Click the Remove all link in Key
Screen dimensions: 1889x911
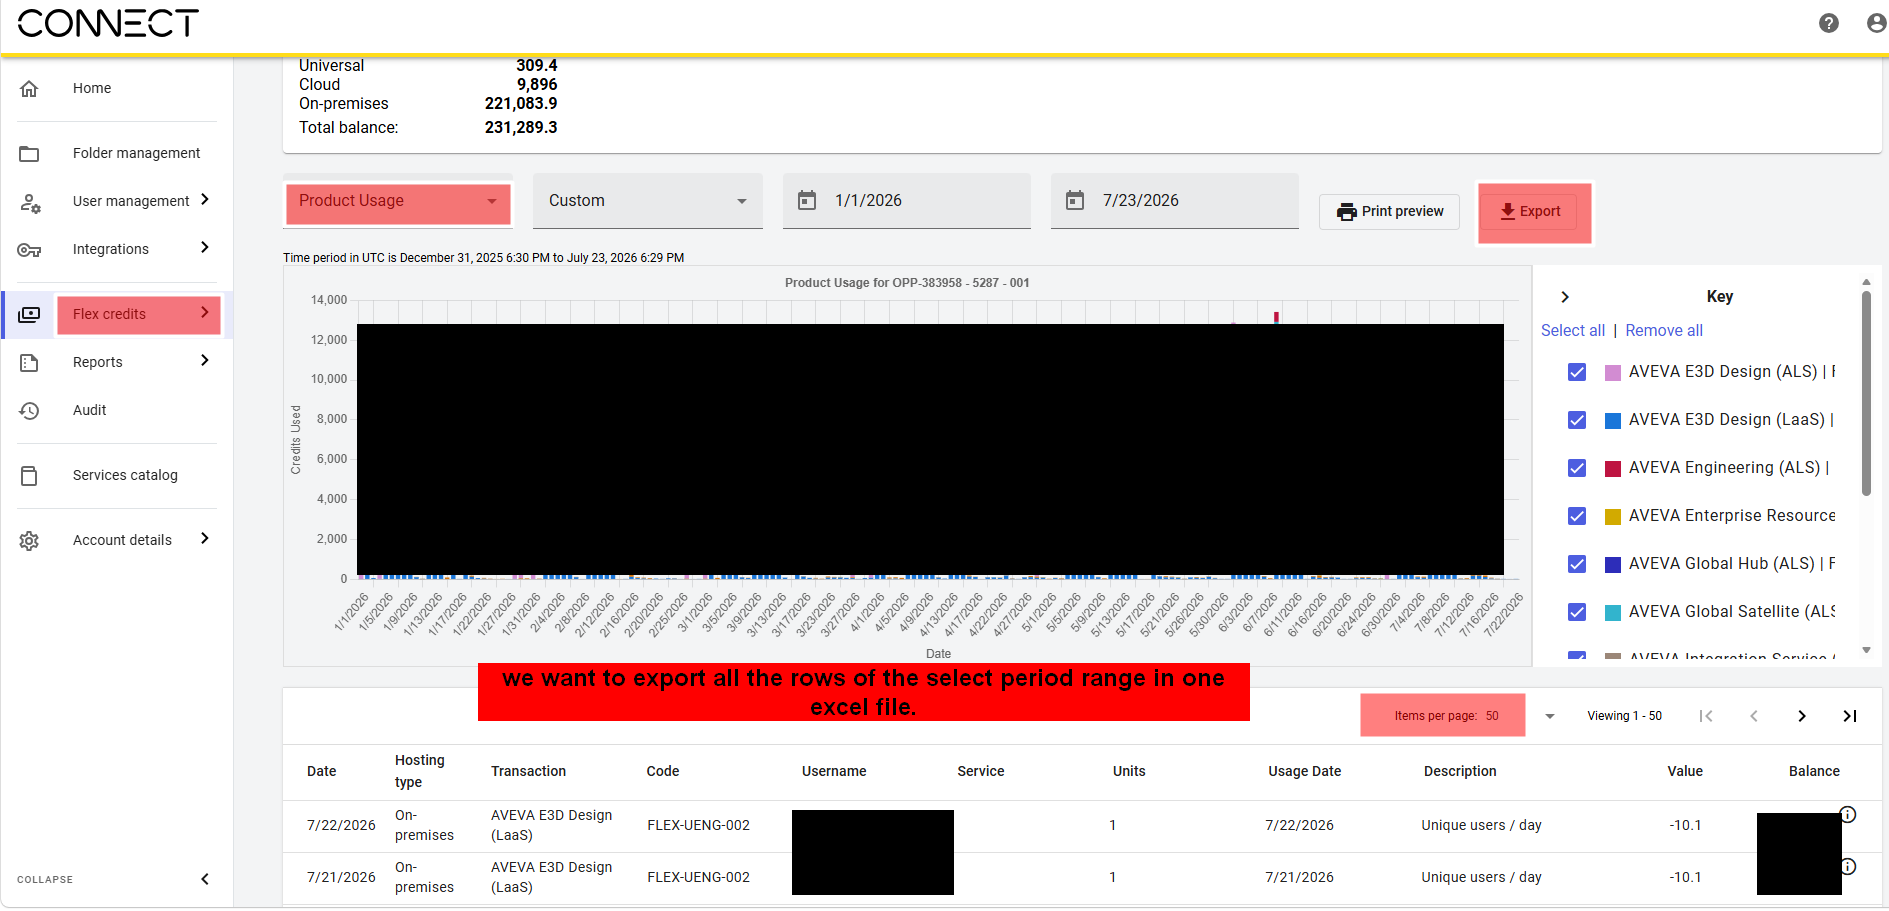(1664, 331)
